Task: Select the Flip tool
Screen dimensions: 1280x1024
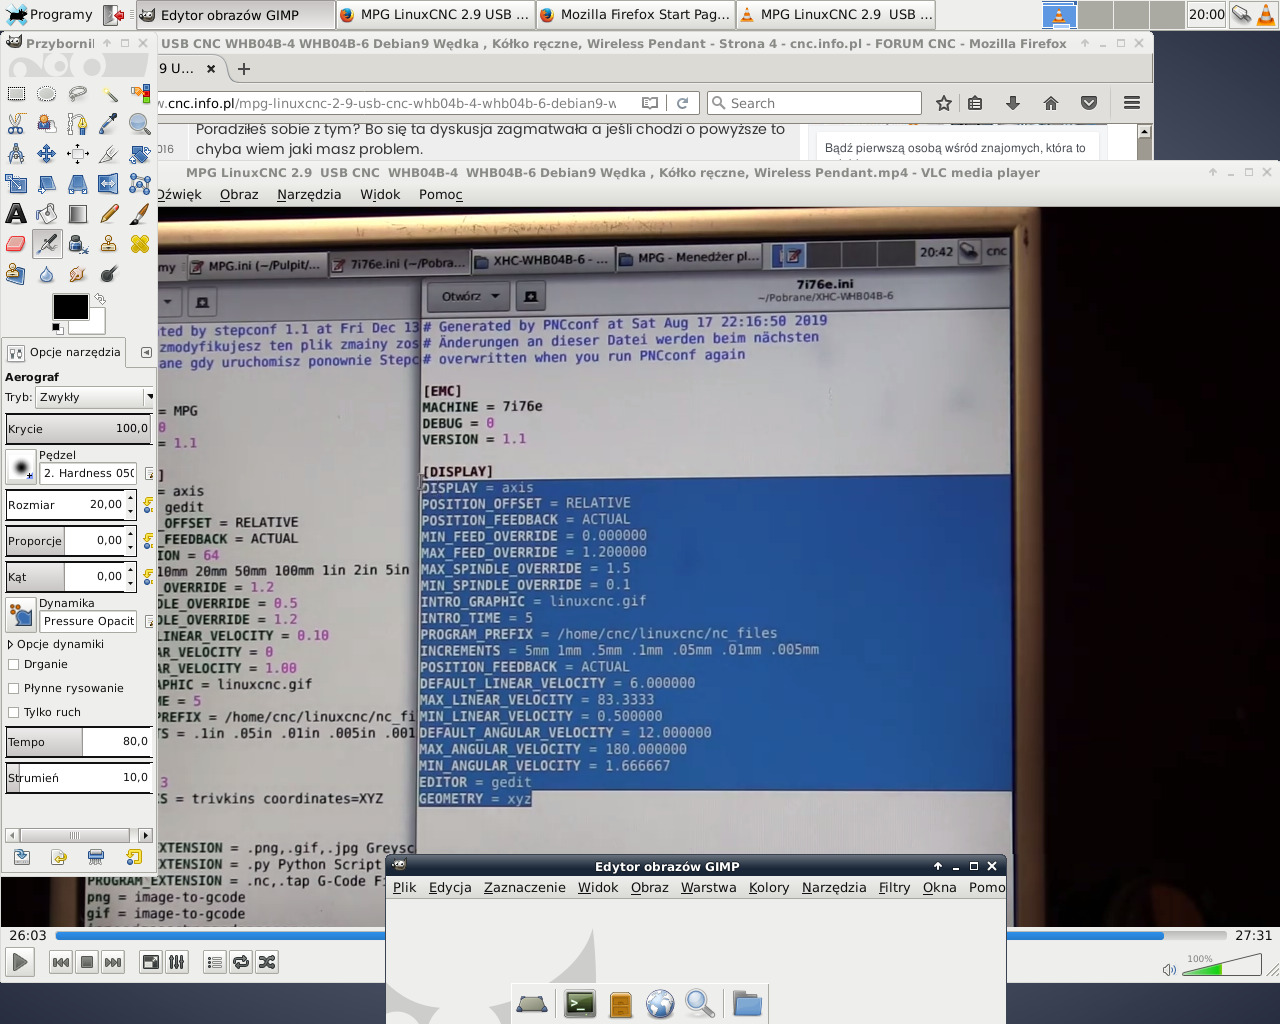Action: pos(109,184)
